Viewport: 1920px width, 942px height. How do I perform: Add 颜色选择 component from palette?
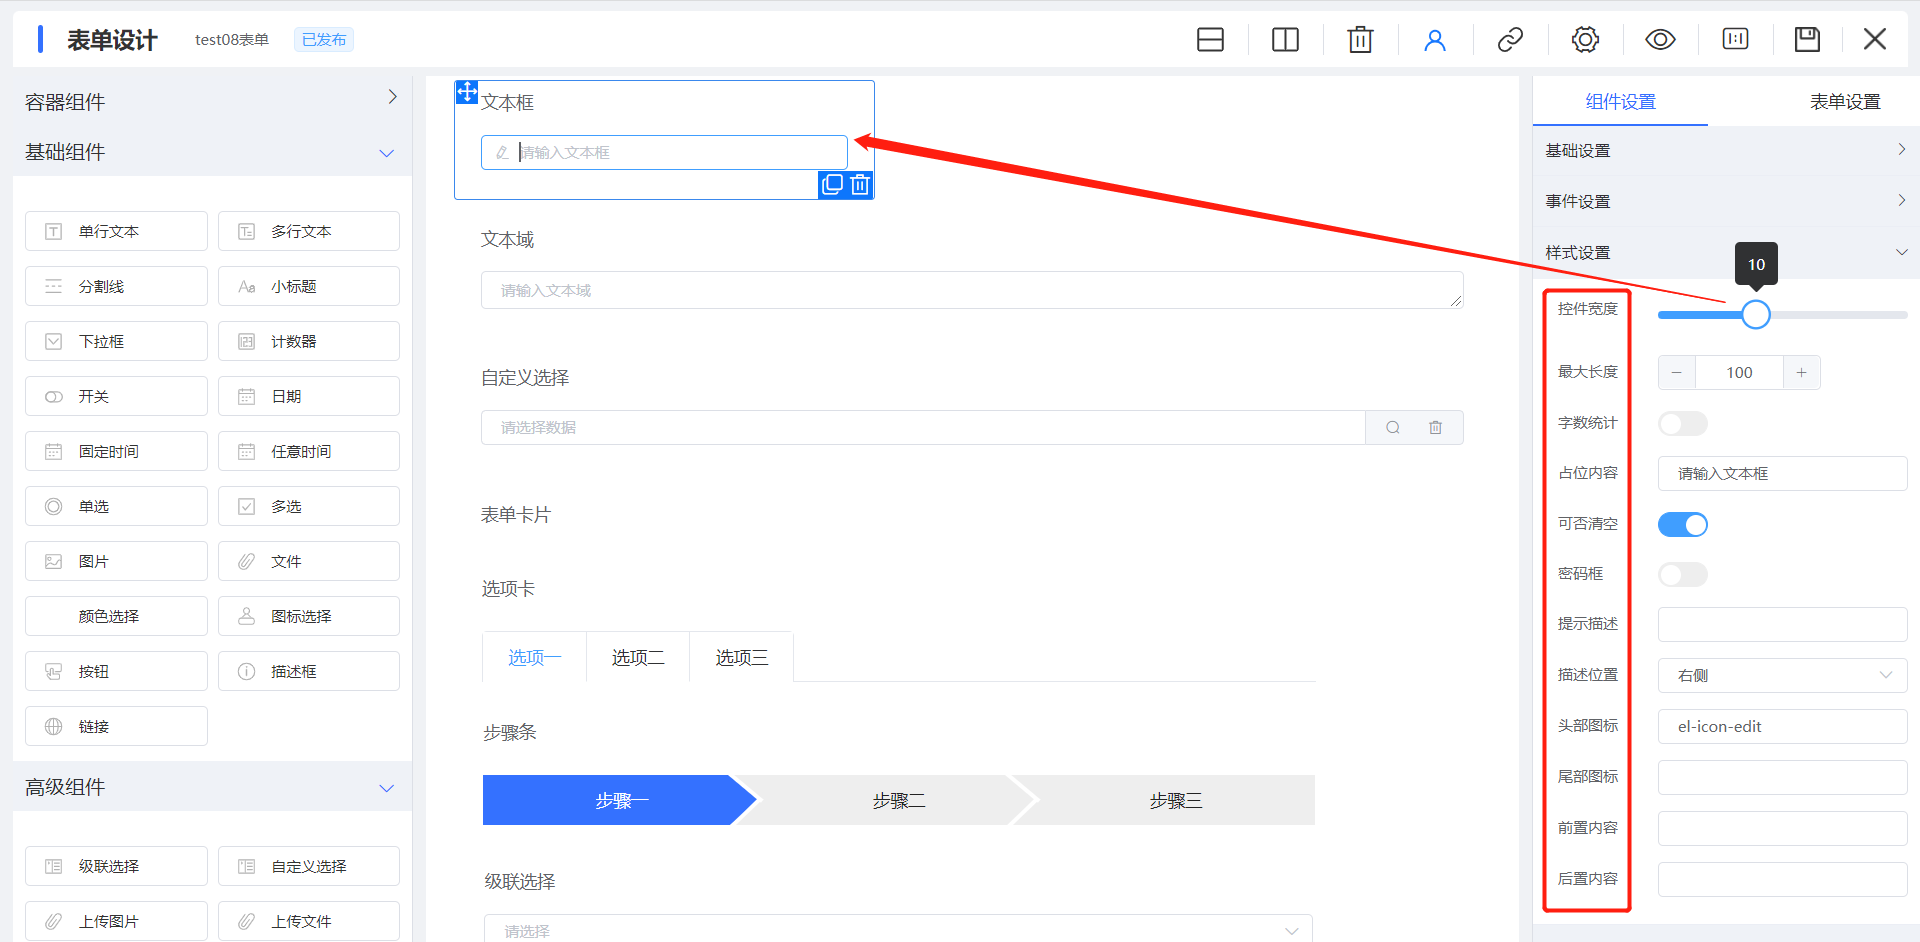[116, 616]
